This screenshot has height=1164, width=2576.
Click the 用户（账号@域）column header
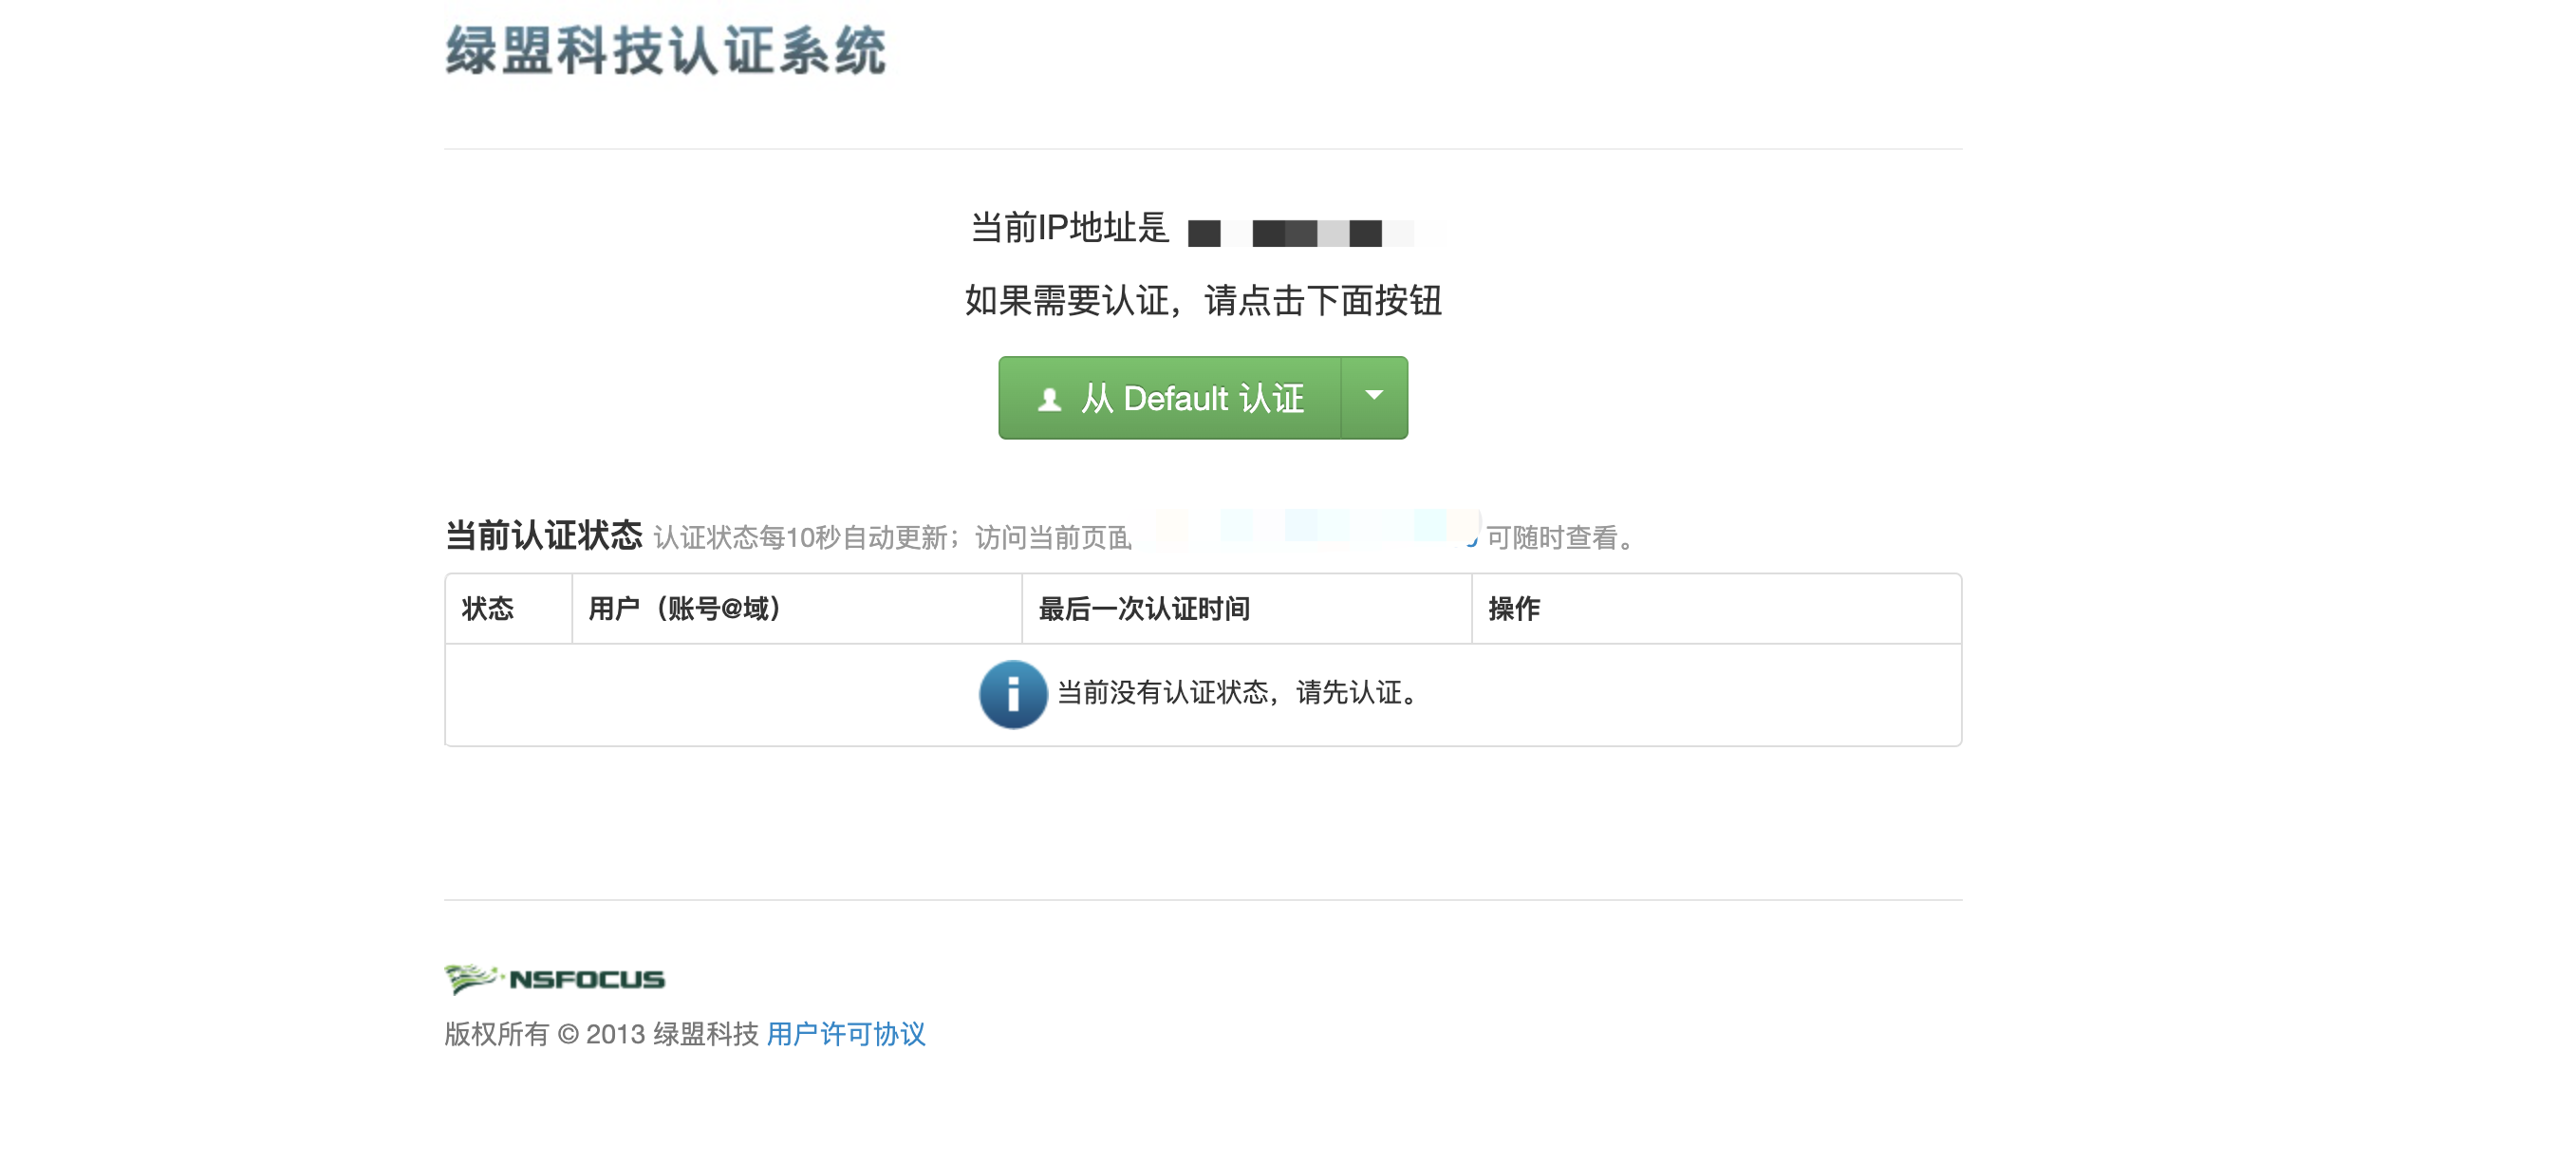pos(684,608)
